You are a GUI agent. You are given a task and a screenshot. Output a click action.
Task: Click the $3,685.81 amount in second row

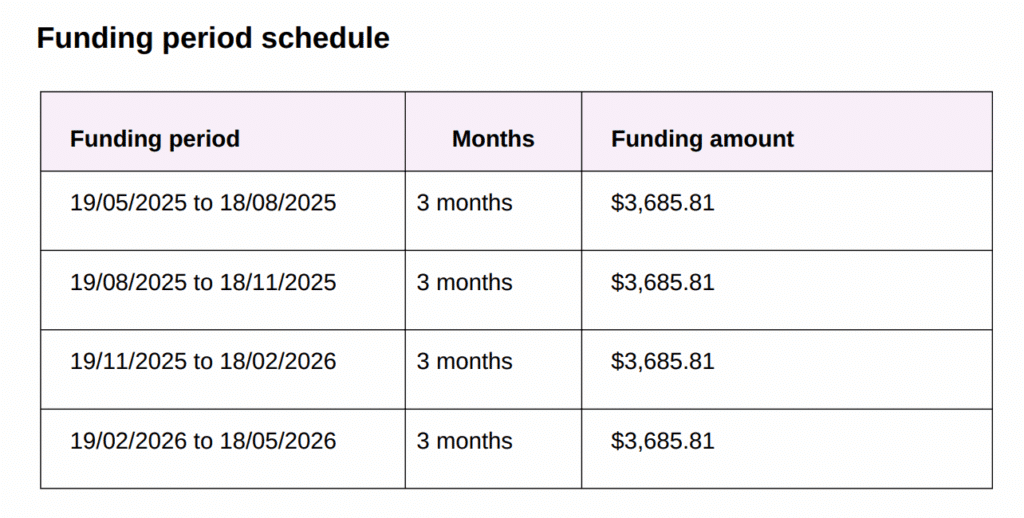pos(663,282)
